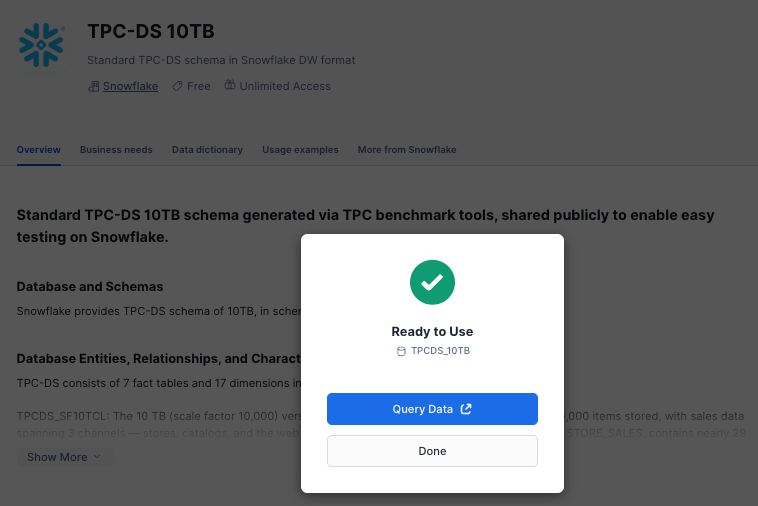The width and height of the screenshot is (758, 506).
Task: Click the TPC-DS 10TB listing title
Action: [x=151, y=31]
